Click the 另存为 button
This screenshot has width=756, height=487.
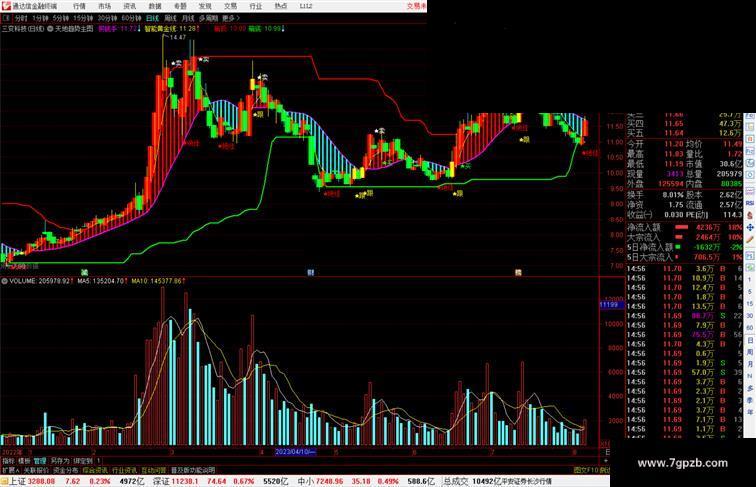(x=60, y=461)
